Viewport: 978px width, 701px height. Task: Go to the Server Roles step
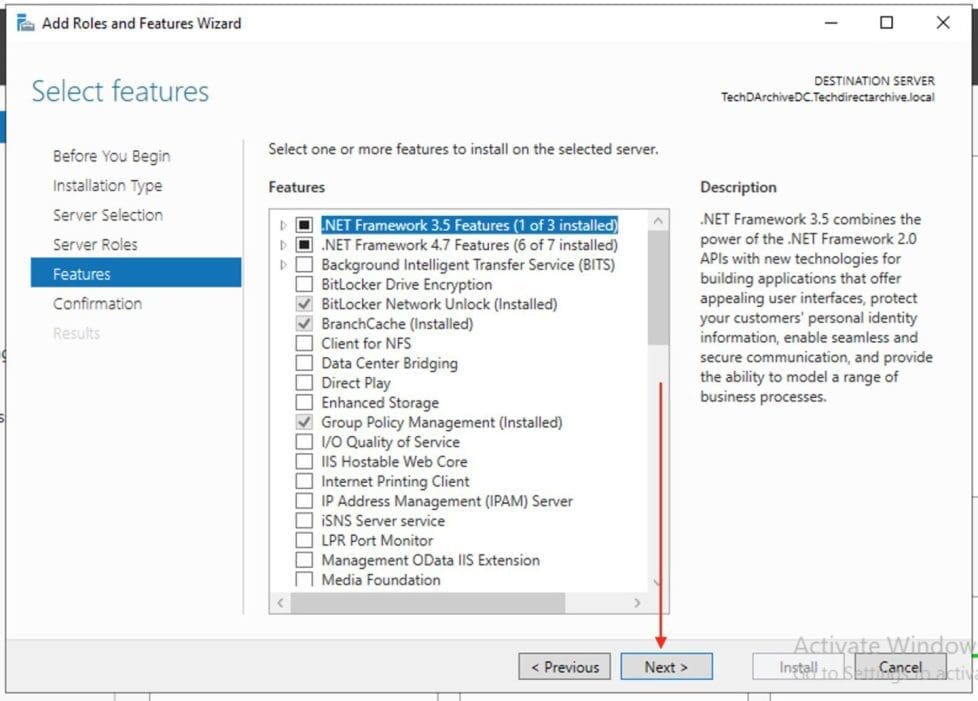95,245
